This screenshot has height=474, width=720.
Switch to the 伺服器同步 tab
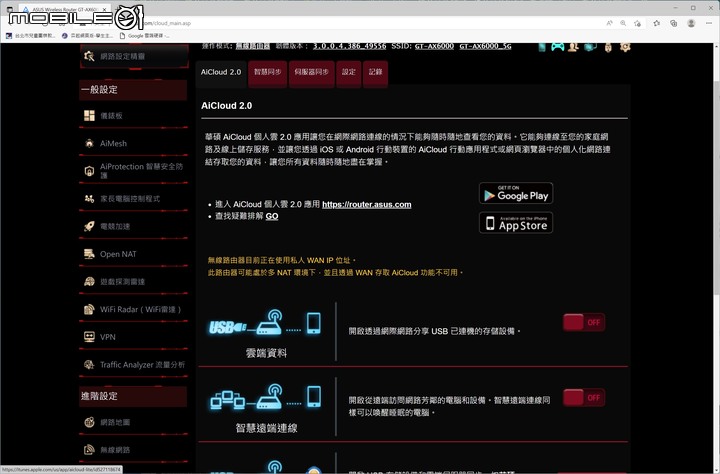click(x=312, y=73)
